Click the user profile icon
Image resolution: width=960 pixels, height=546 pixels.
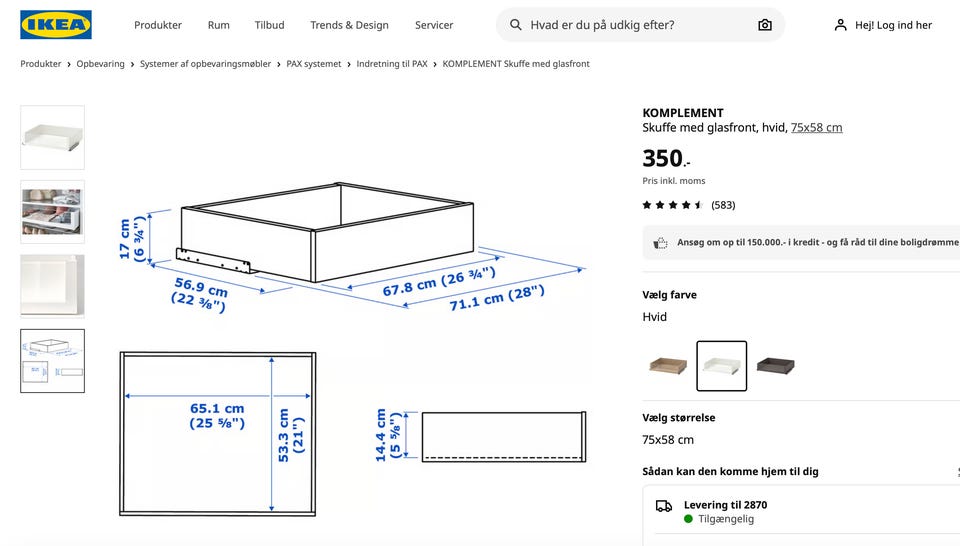click(840, 25)
